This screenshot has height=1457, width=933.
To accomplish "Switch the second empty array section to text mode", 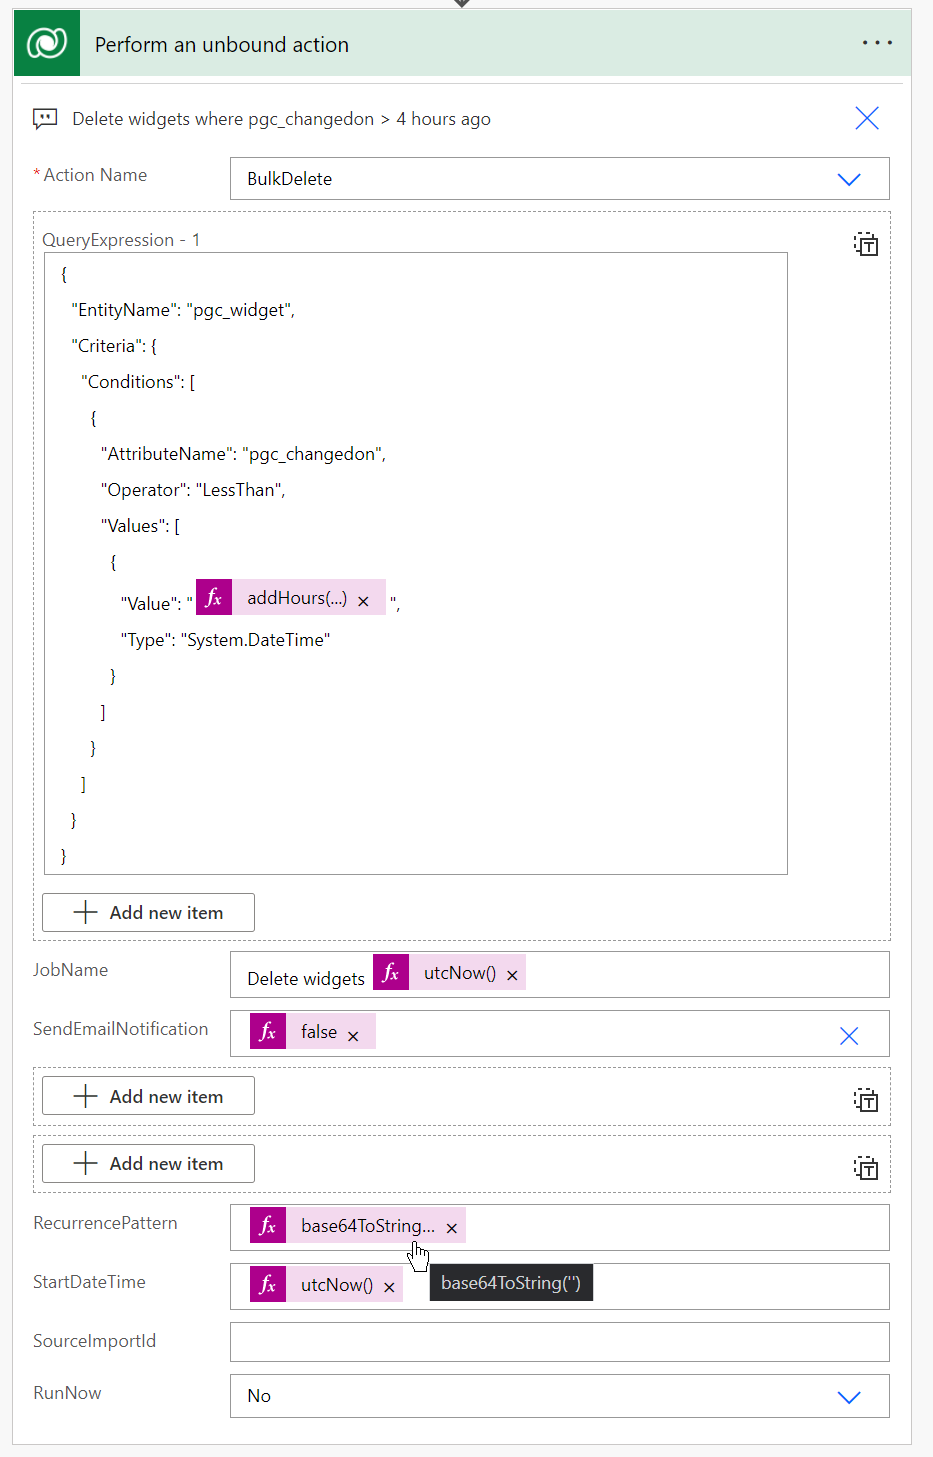I will point(866,1167).
